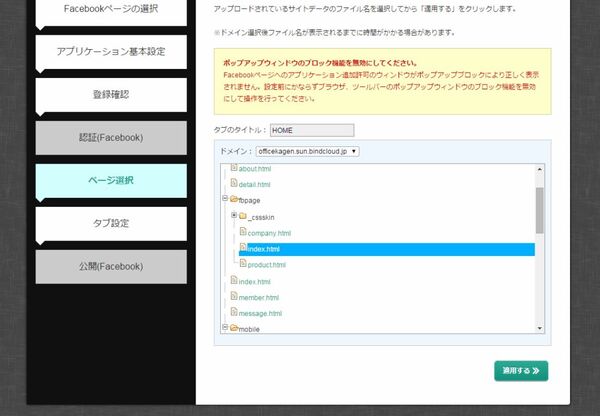Click the fbpage folder icon
Viewport: 600px width, 416px height.
(x=234, y=199)
